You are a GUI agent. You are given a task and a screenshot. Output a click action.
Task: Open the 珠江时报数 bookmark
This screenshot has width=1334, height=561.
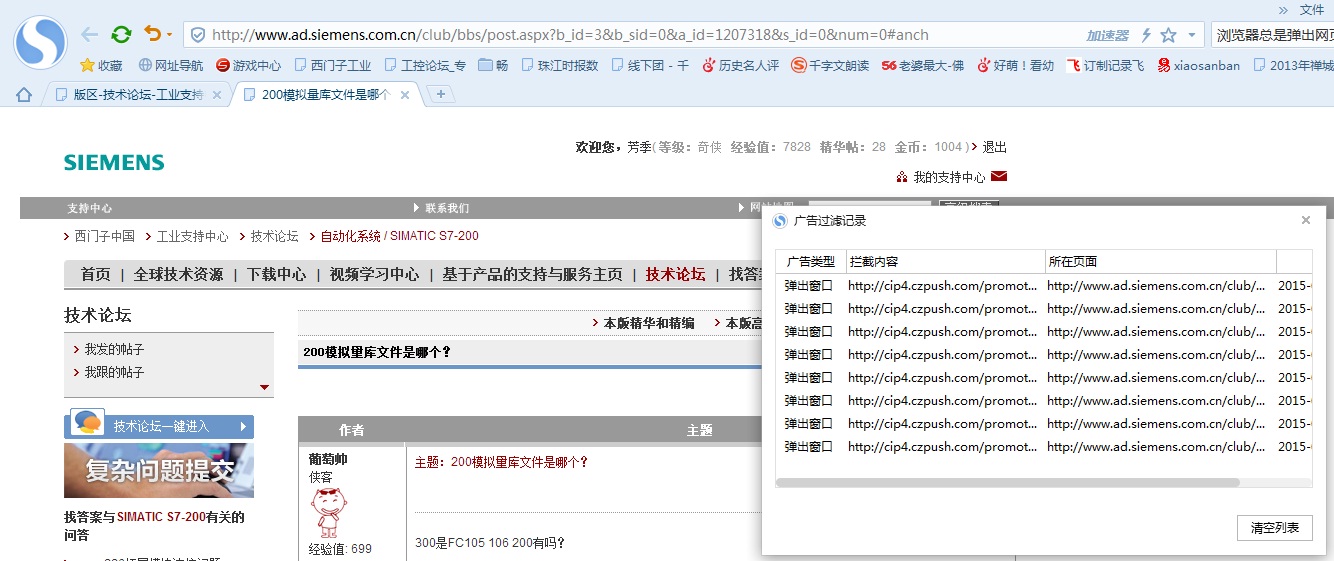tap(559, 65)
